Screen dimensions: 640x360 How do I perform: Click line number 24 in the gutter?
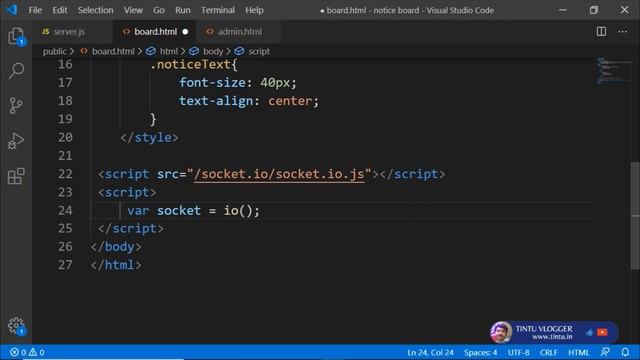tap(65, 211)
